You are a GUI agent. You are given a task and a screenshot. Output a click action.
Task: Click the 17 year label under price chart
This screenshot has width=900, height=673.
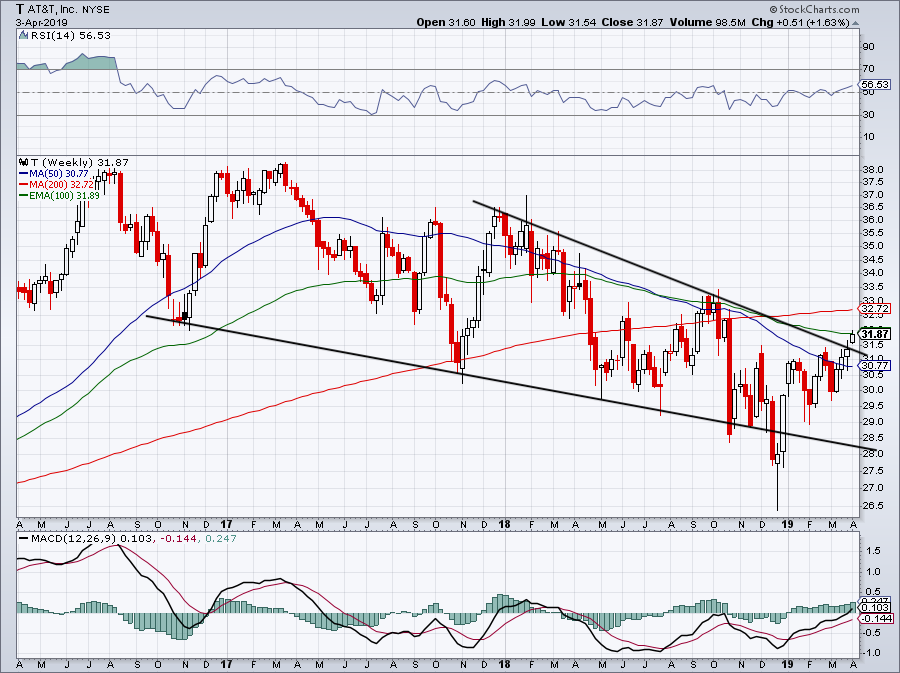(226, 524)
